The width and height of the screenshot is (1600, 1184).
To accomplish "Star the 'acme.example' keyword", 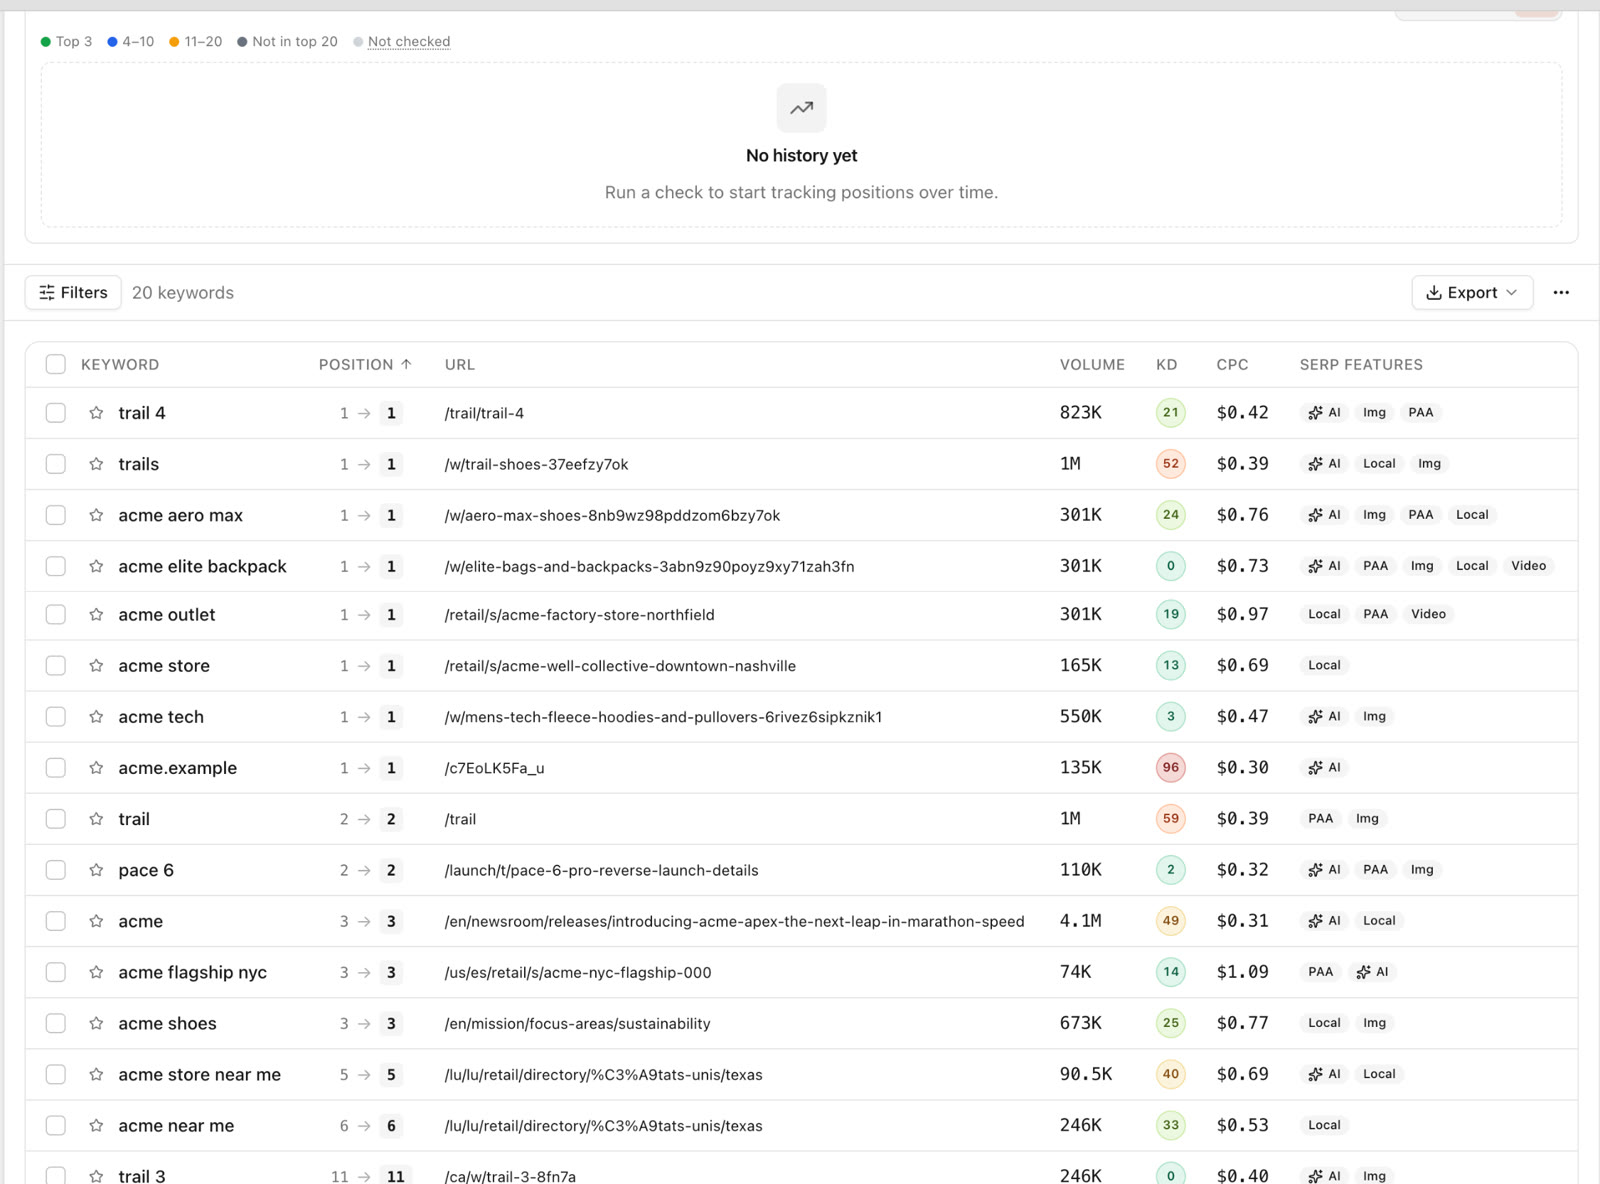I will click(x=96, y=768).
